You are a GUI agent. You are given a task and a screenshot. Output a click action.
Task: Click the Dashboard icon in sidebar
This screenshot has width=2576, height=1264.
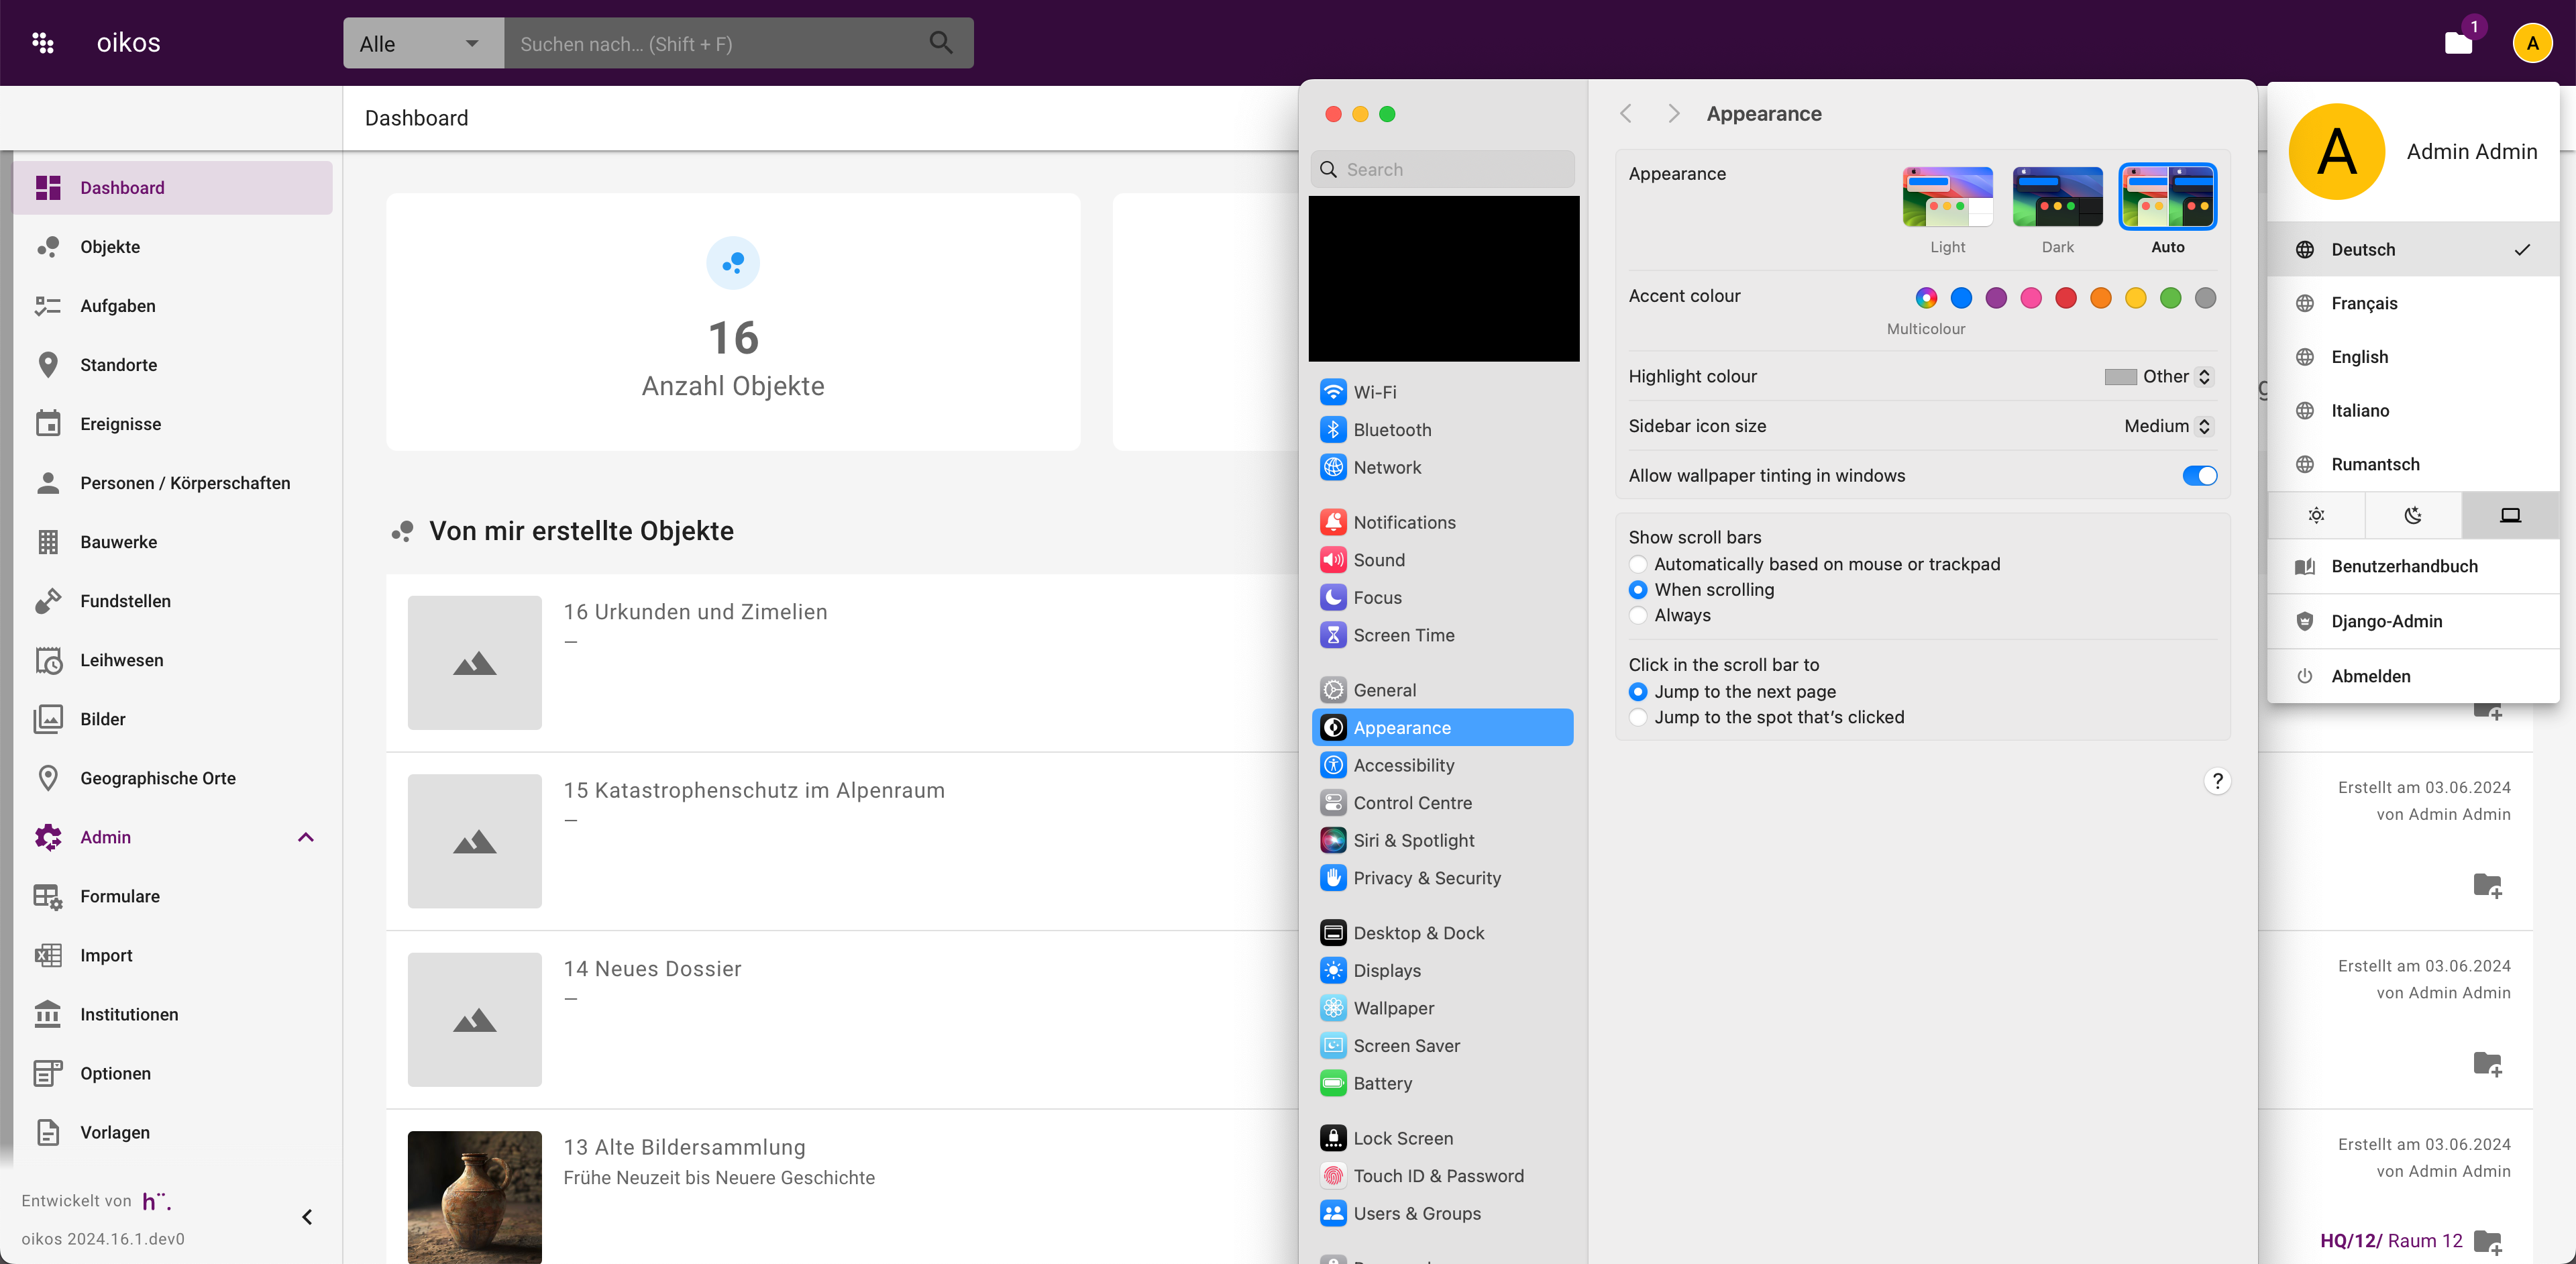(x=49, y=187)
